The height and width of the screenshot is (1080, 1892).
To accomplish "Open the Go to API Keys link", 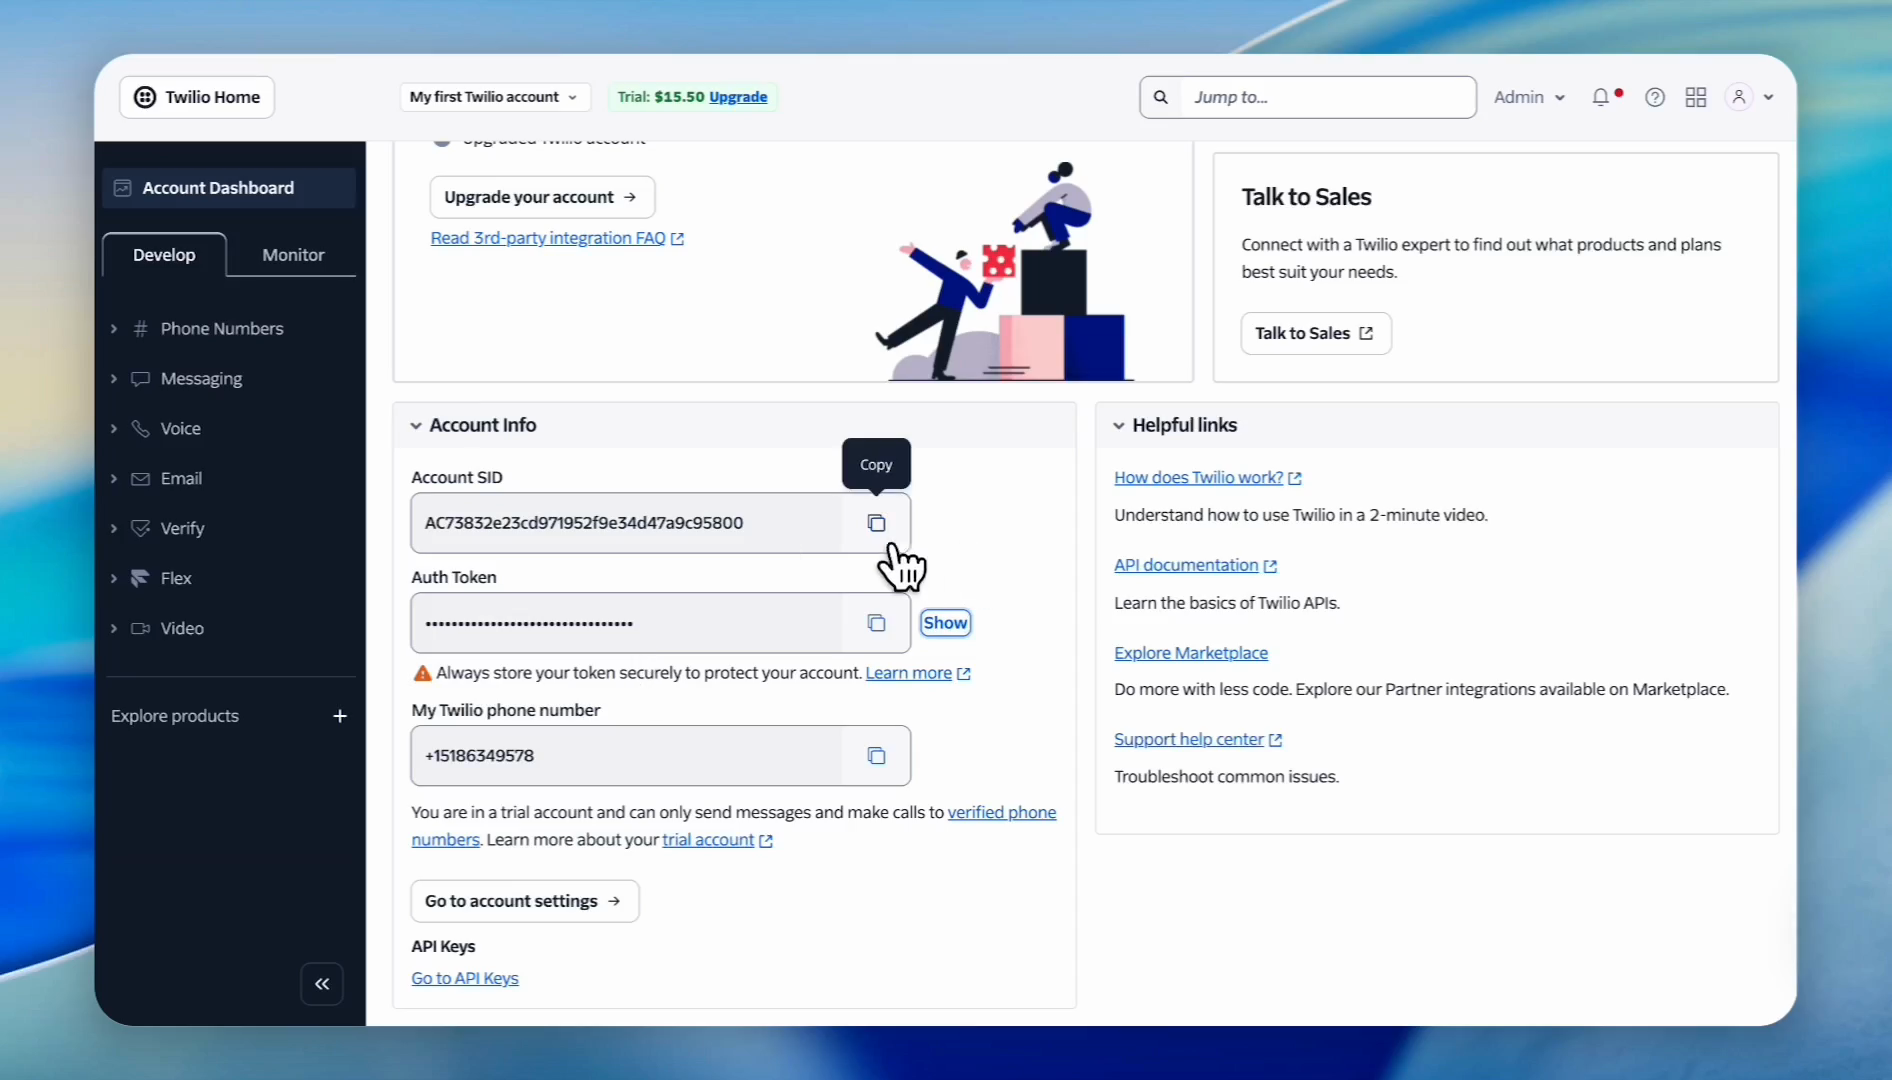I will tap(465, 978).
